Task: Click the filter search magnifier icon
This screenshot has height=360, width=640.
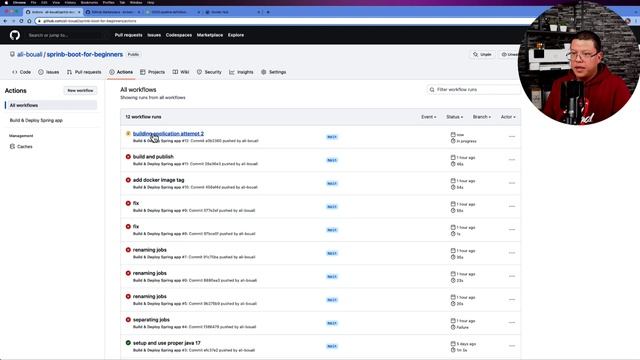Action: [x=432, y=89]
